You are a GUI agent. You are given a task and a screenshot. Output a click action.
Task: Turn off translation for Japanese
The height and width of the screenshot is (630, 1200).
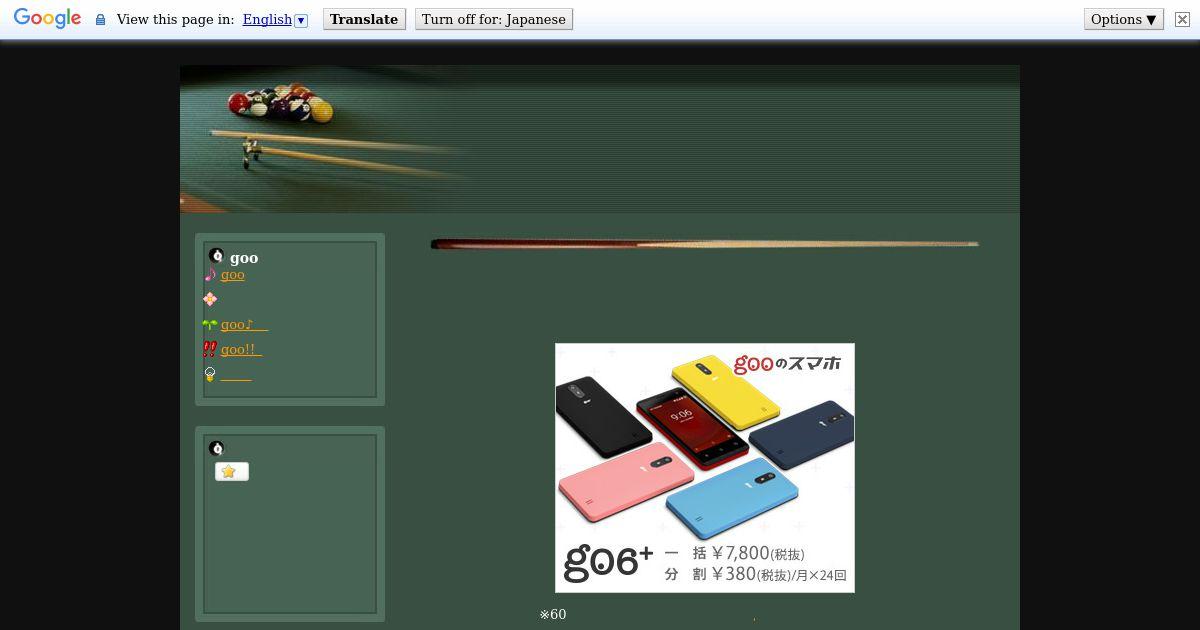pos(494,19)
